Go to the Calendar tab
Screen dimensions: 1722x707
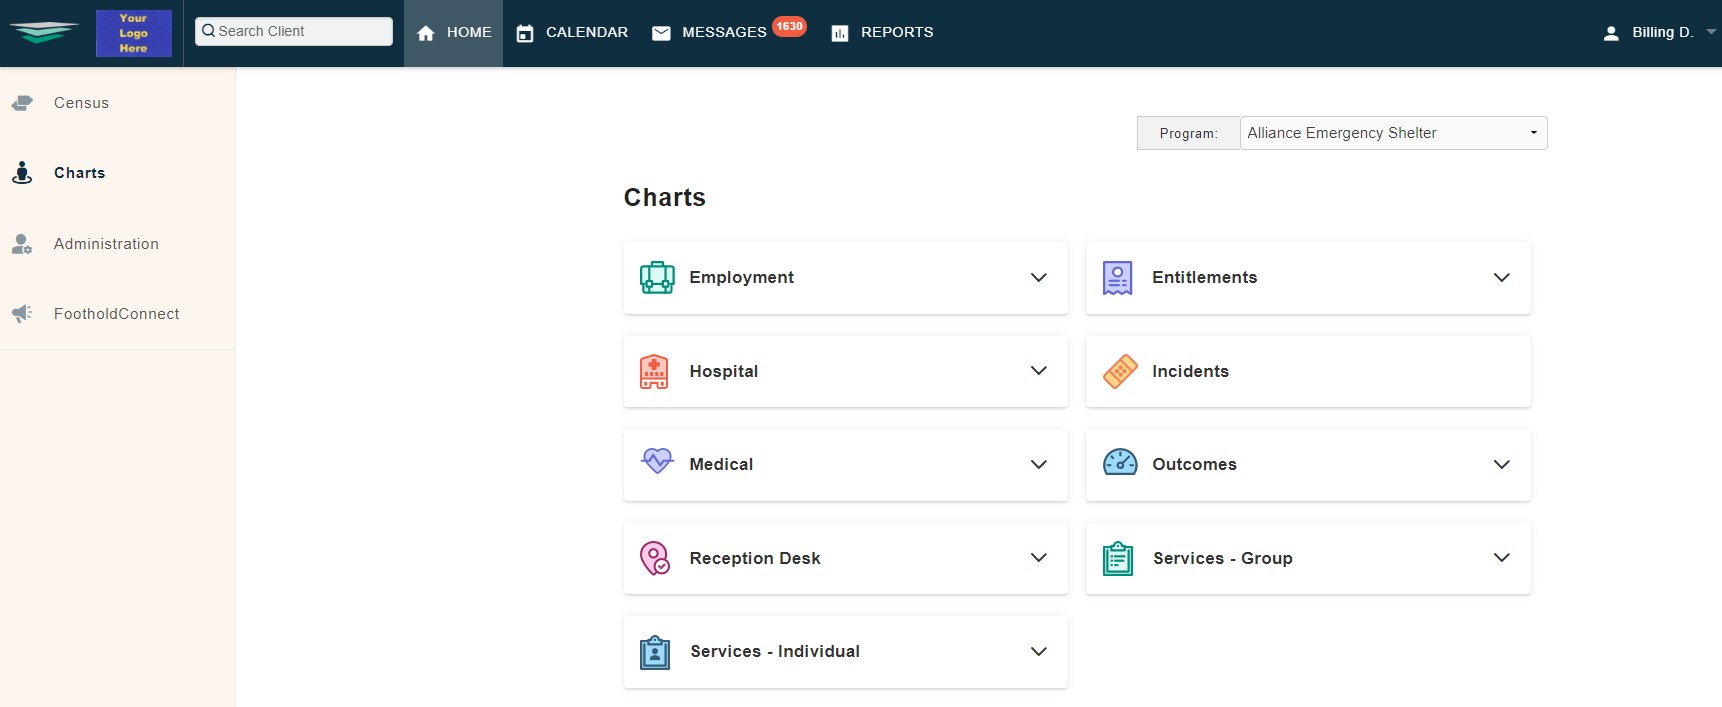[x=573, y=33]
